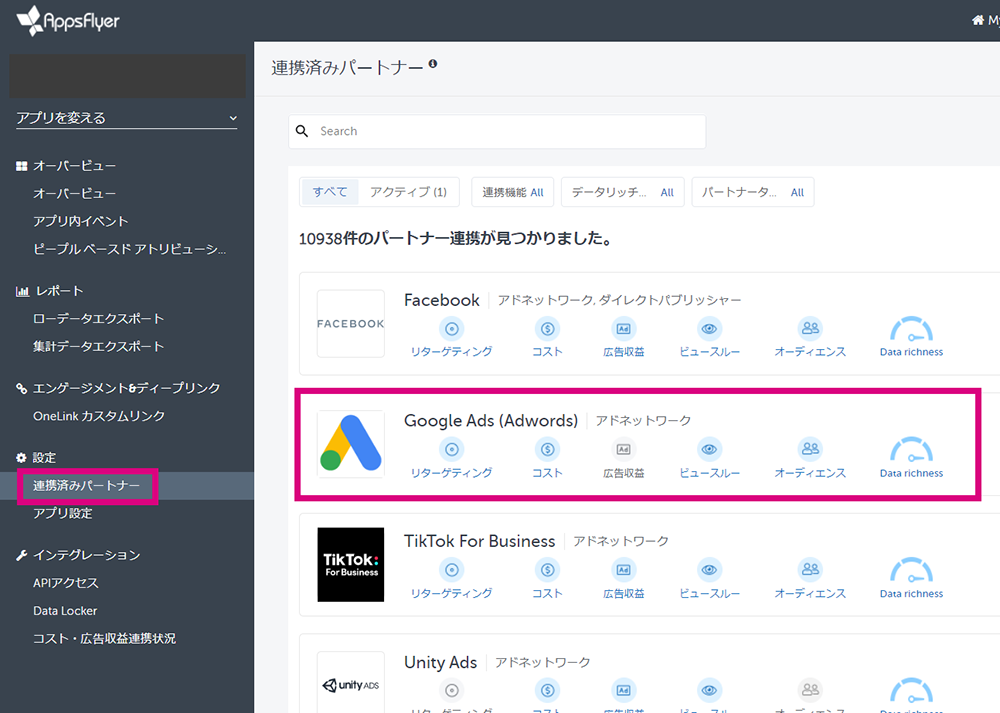This screenshot has height=713, width=1000.
Task: Click the 連携済みパートナー page heading
Action: (x=348, y=68)
